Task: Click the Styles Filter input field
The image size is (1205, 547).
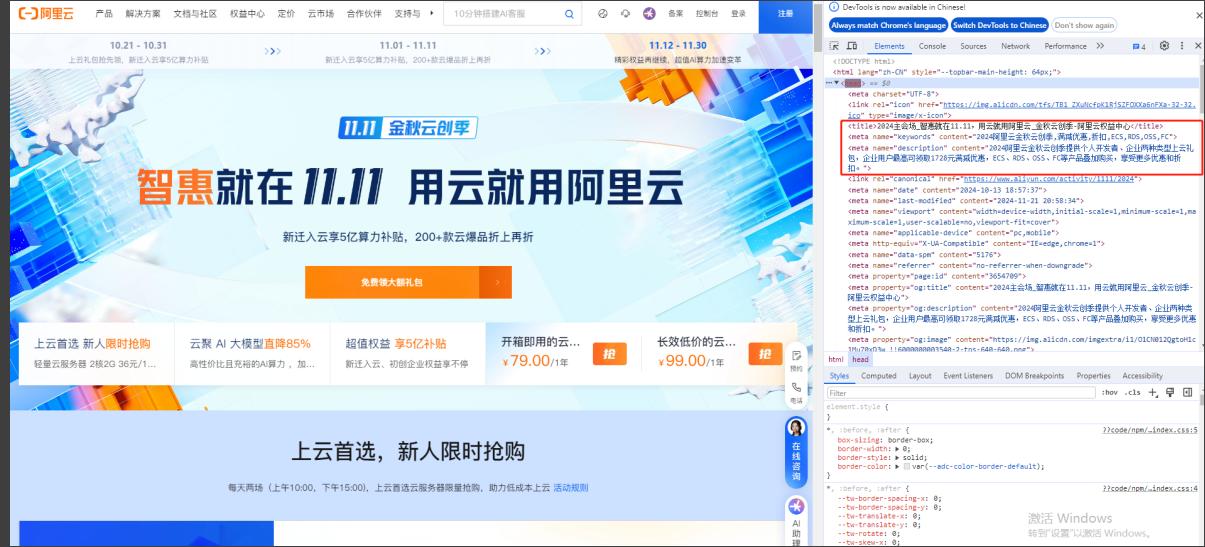Action: [x=960, y=393]
